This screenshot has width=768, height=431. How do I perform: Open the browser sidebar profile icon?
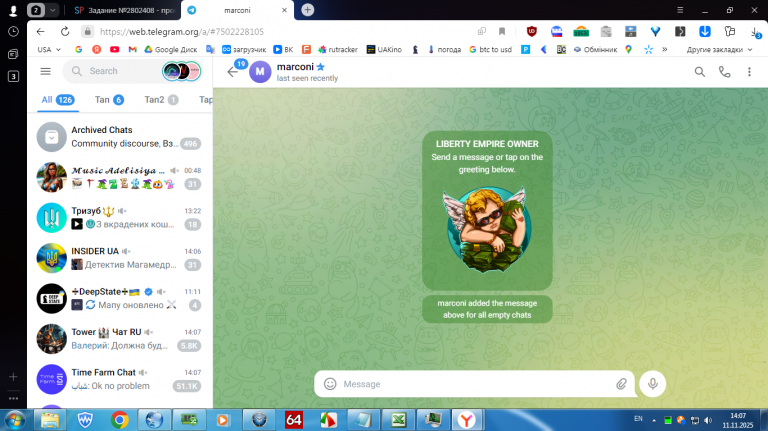[x=13, y=10]
